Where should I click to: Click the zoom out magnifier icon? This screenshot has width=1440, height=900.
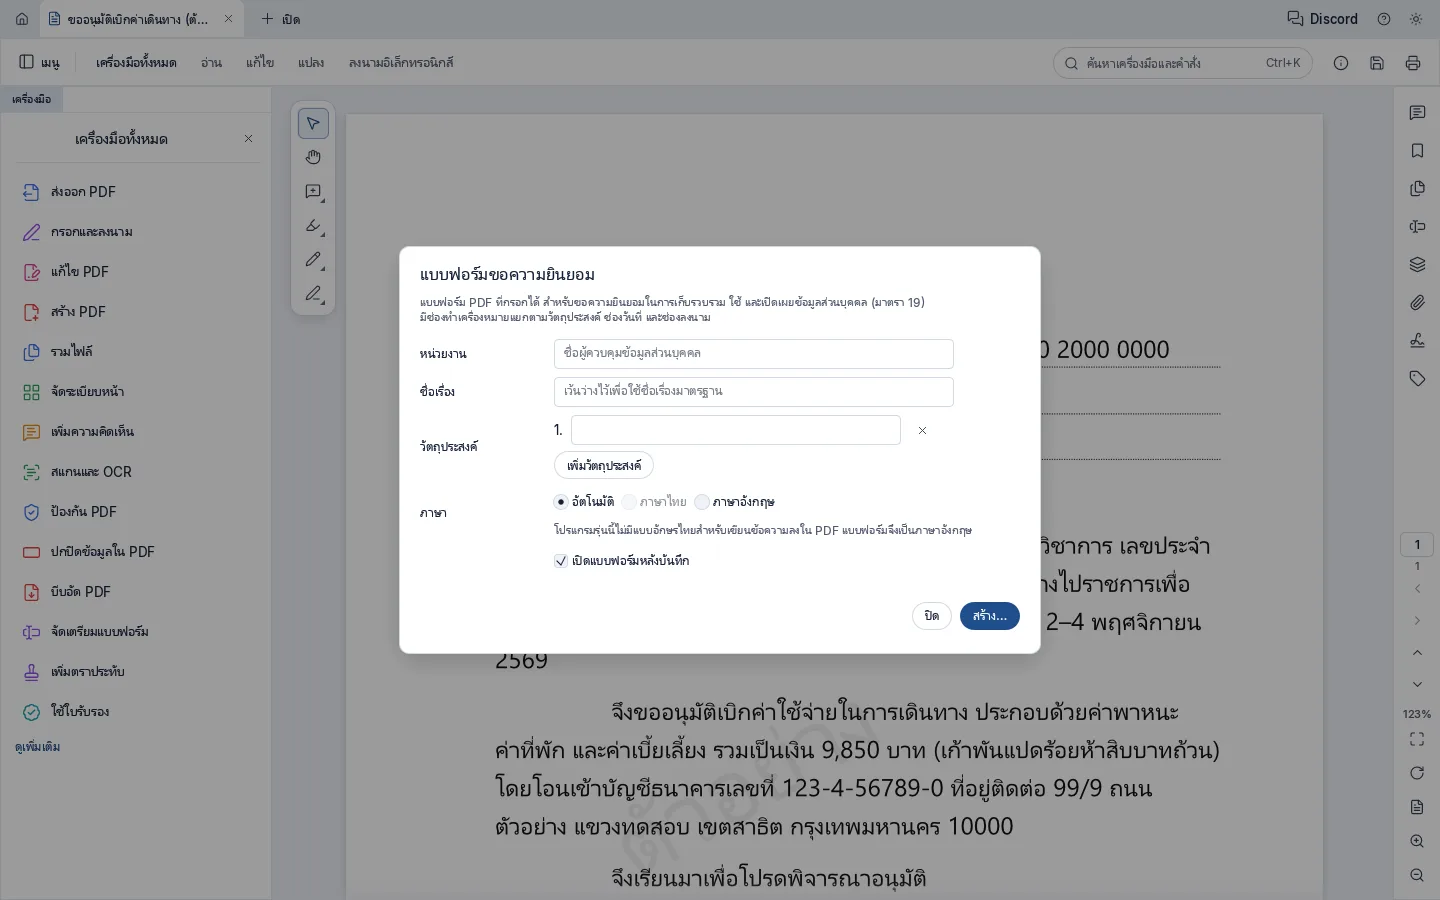coord(1417,876)
